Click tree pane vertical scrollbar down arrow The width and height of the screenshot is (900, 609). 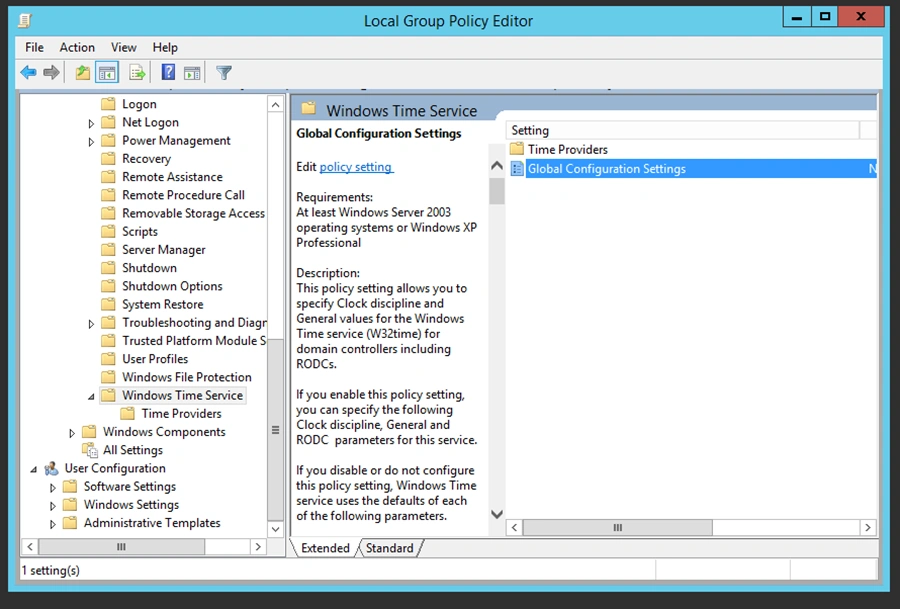point(276,529)
